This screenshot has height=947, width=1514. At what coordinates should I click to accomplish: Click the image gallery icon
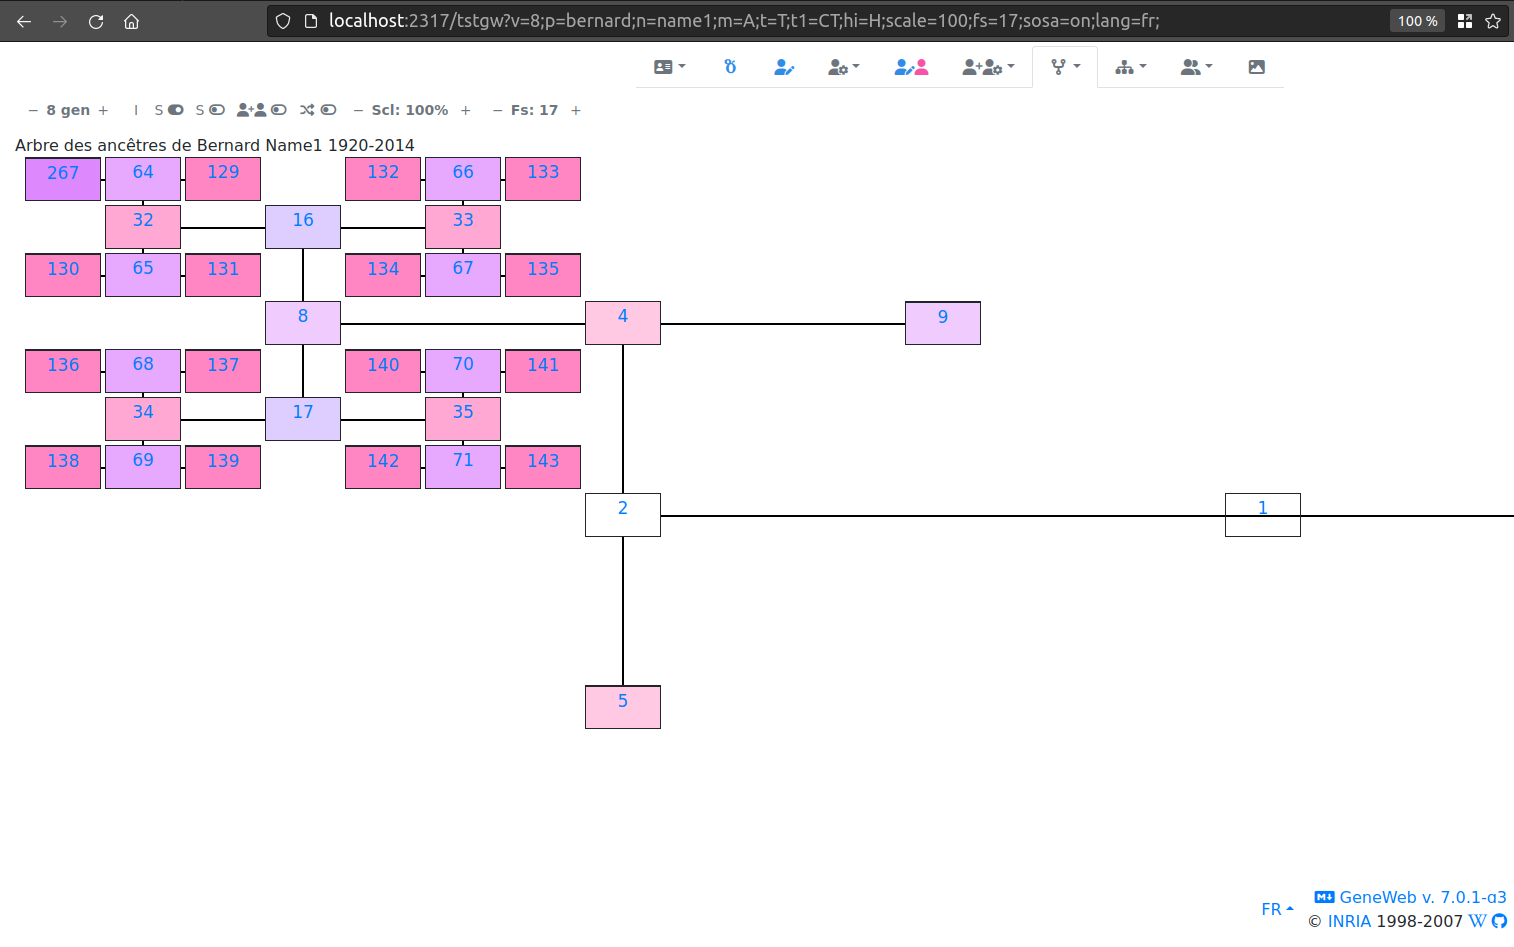coord(1256,66)
